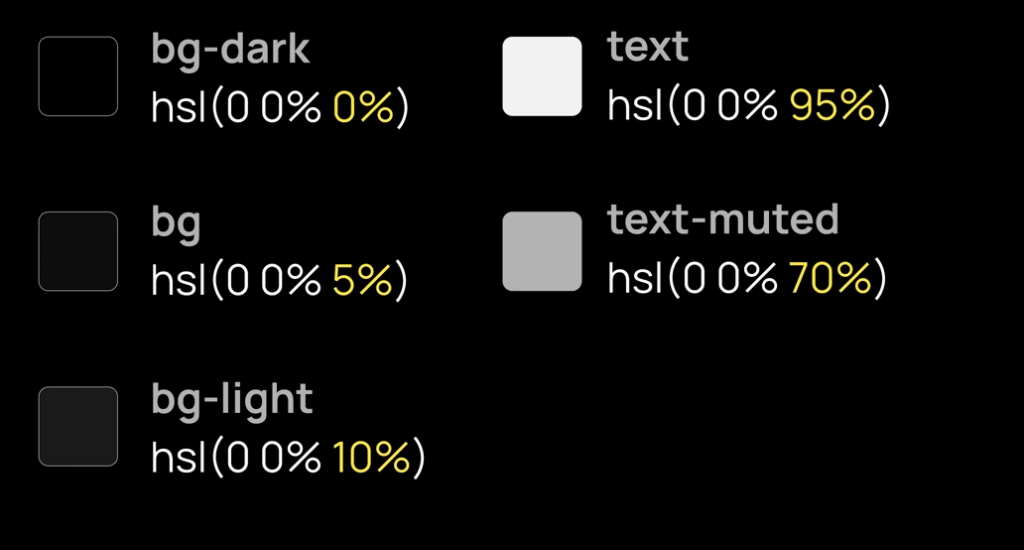
Task: Click the bg-dark color swatch
Action: coord(78,76)
